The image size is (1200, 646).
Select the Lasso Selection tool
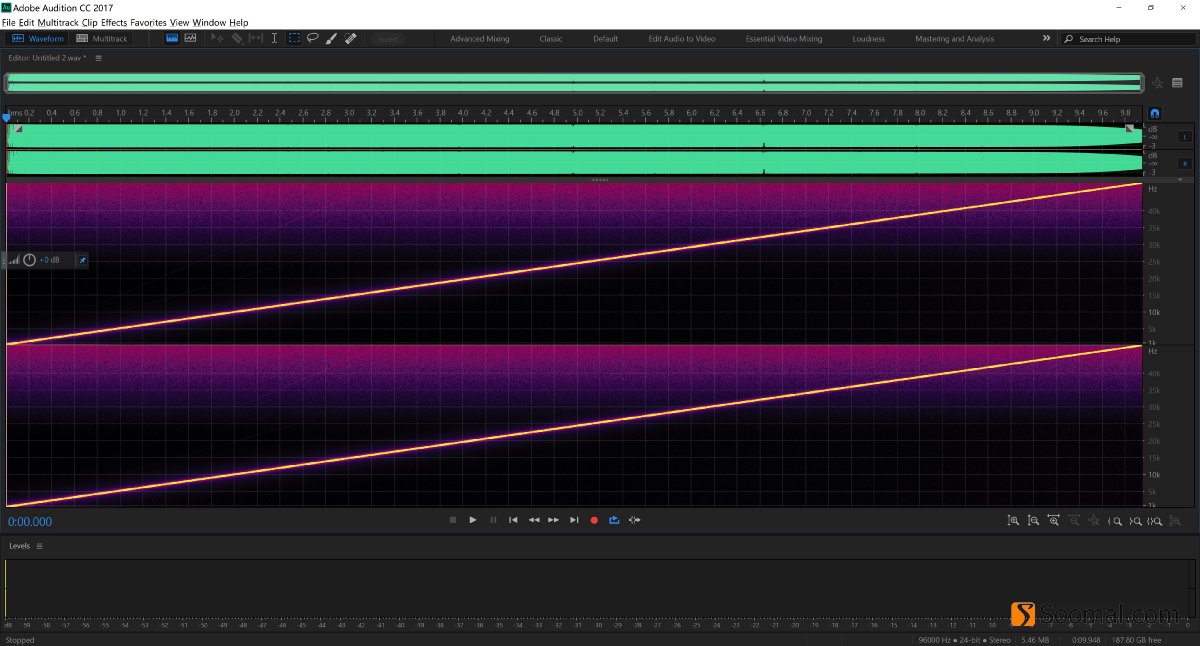[313, 38]
